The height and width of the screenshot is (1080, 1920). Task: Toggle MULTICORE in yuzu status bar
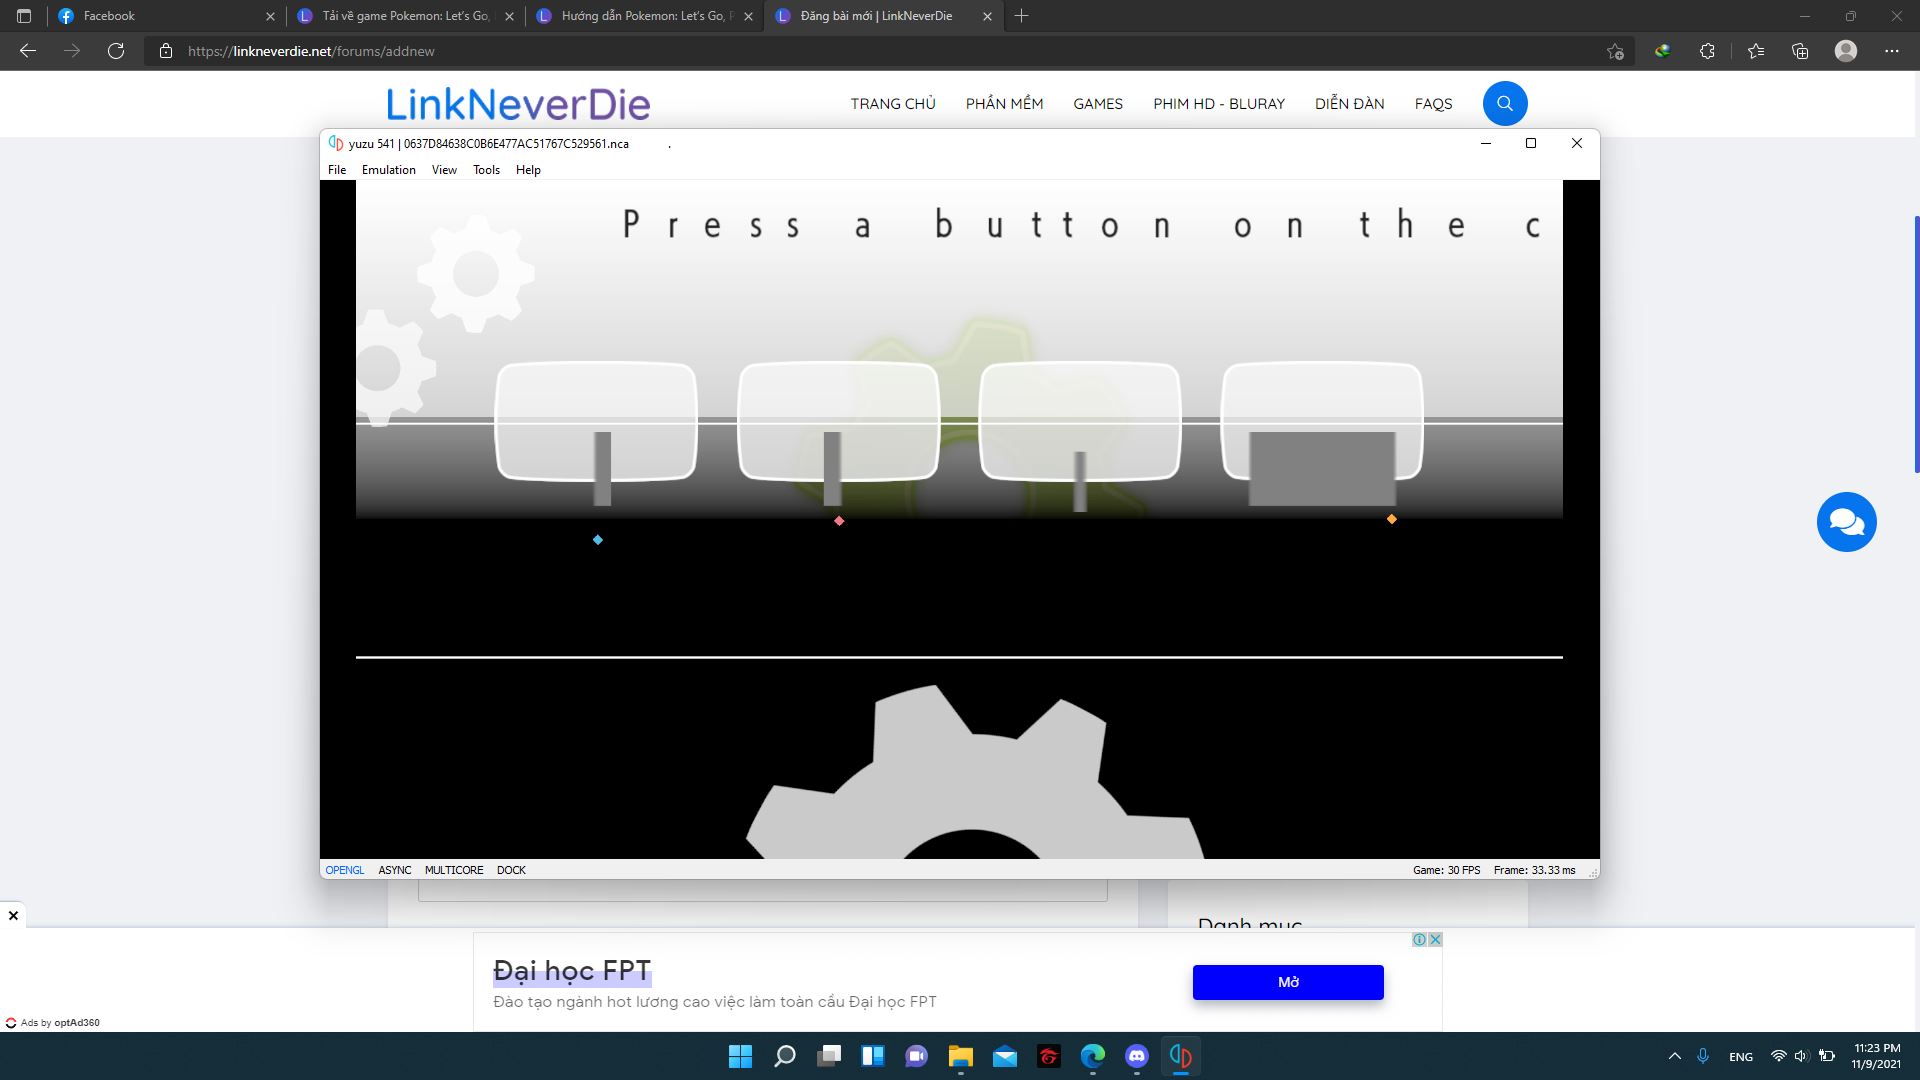(x=453, y=870)
